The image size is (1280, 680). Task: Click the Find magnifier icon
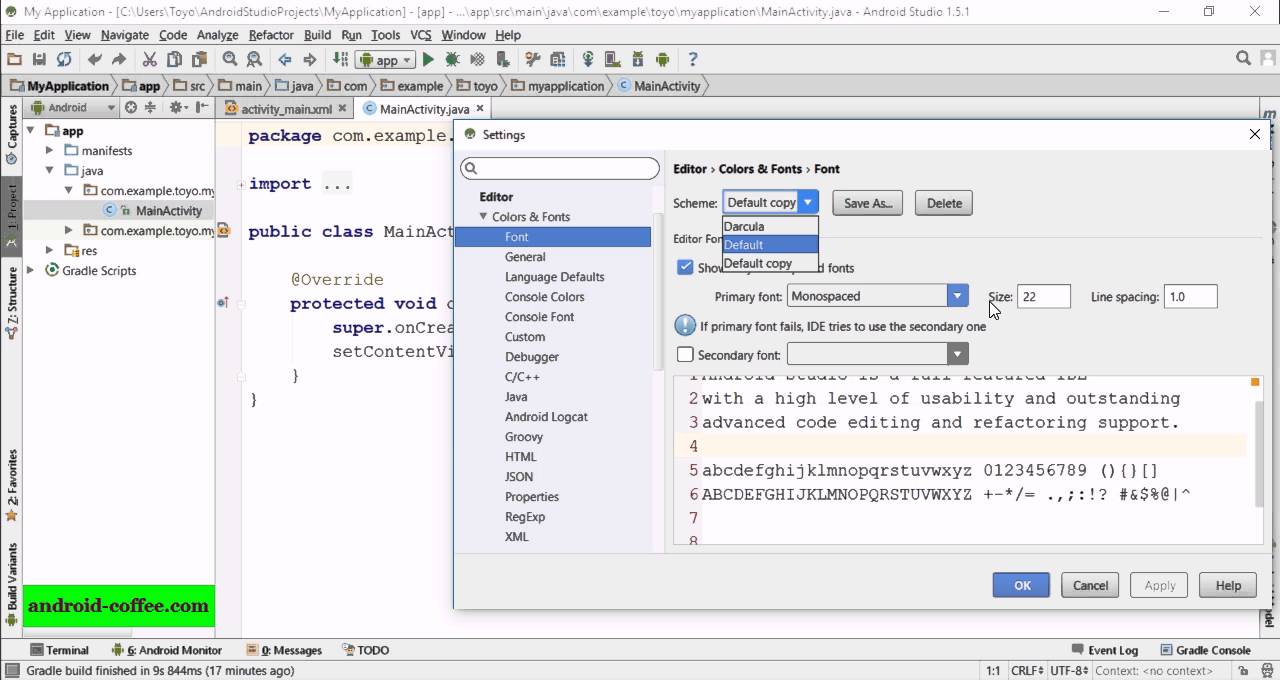point(230,60)
